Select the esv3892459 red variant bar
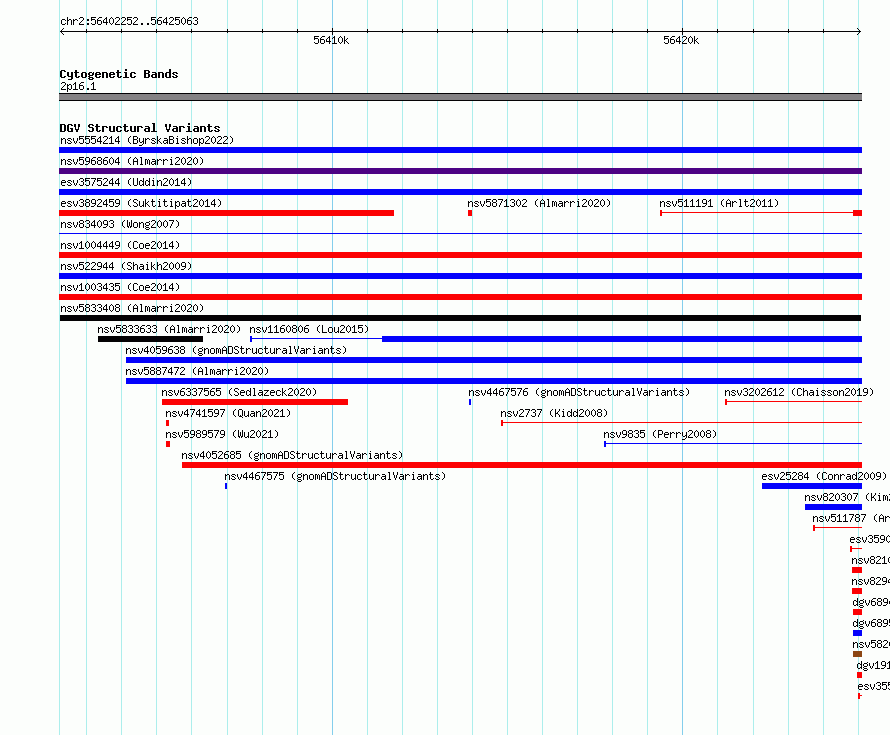The width and height of the screenshot is (890, 735). (226, 213)
